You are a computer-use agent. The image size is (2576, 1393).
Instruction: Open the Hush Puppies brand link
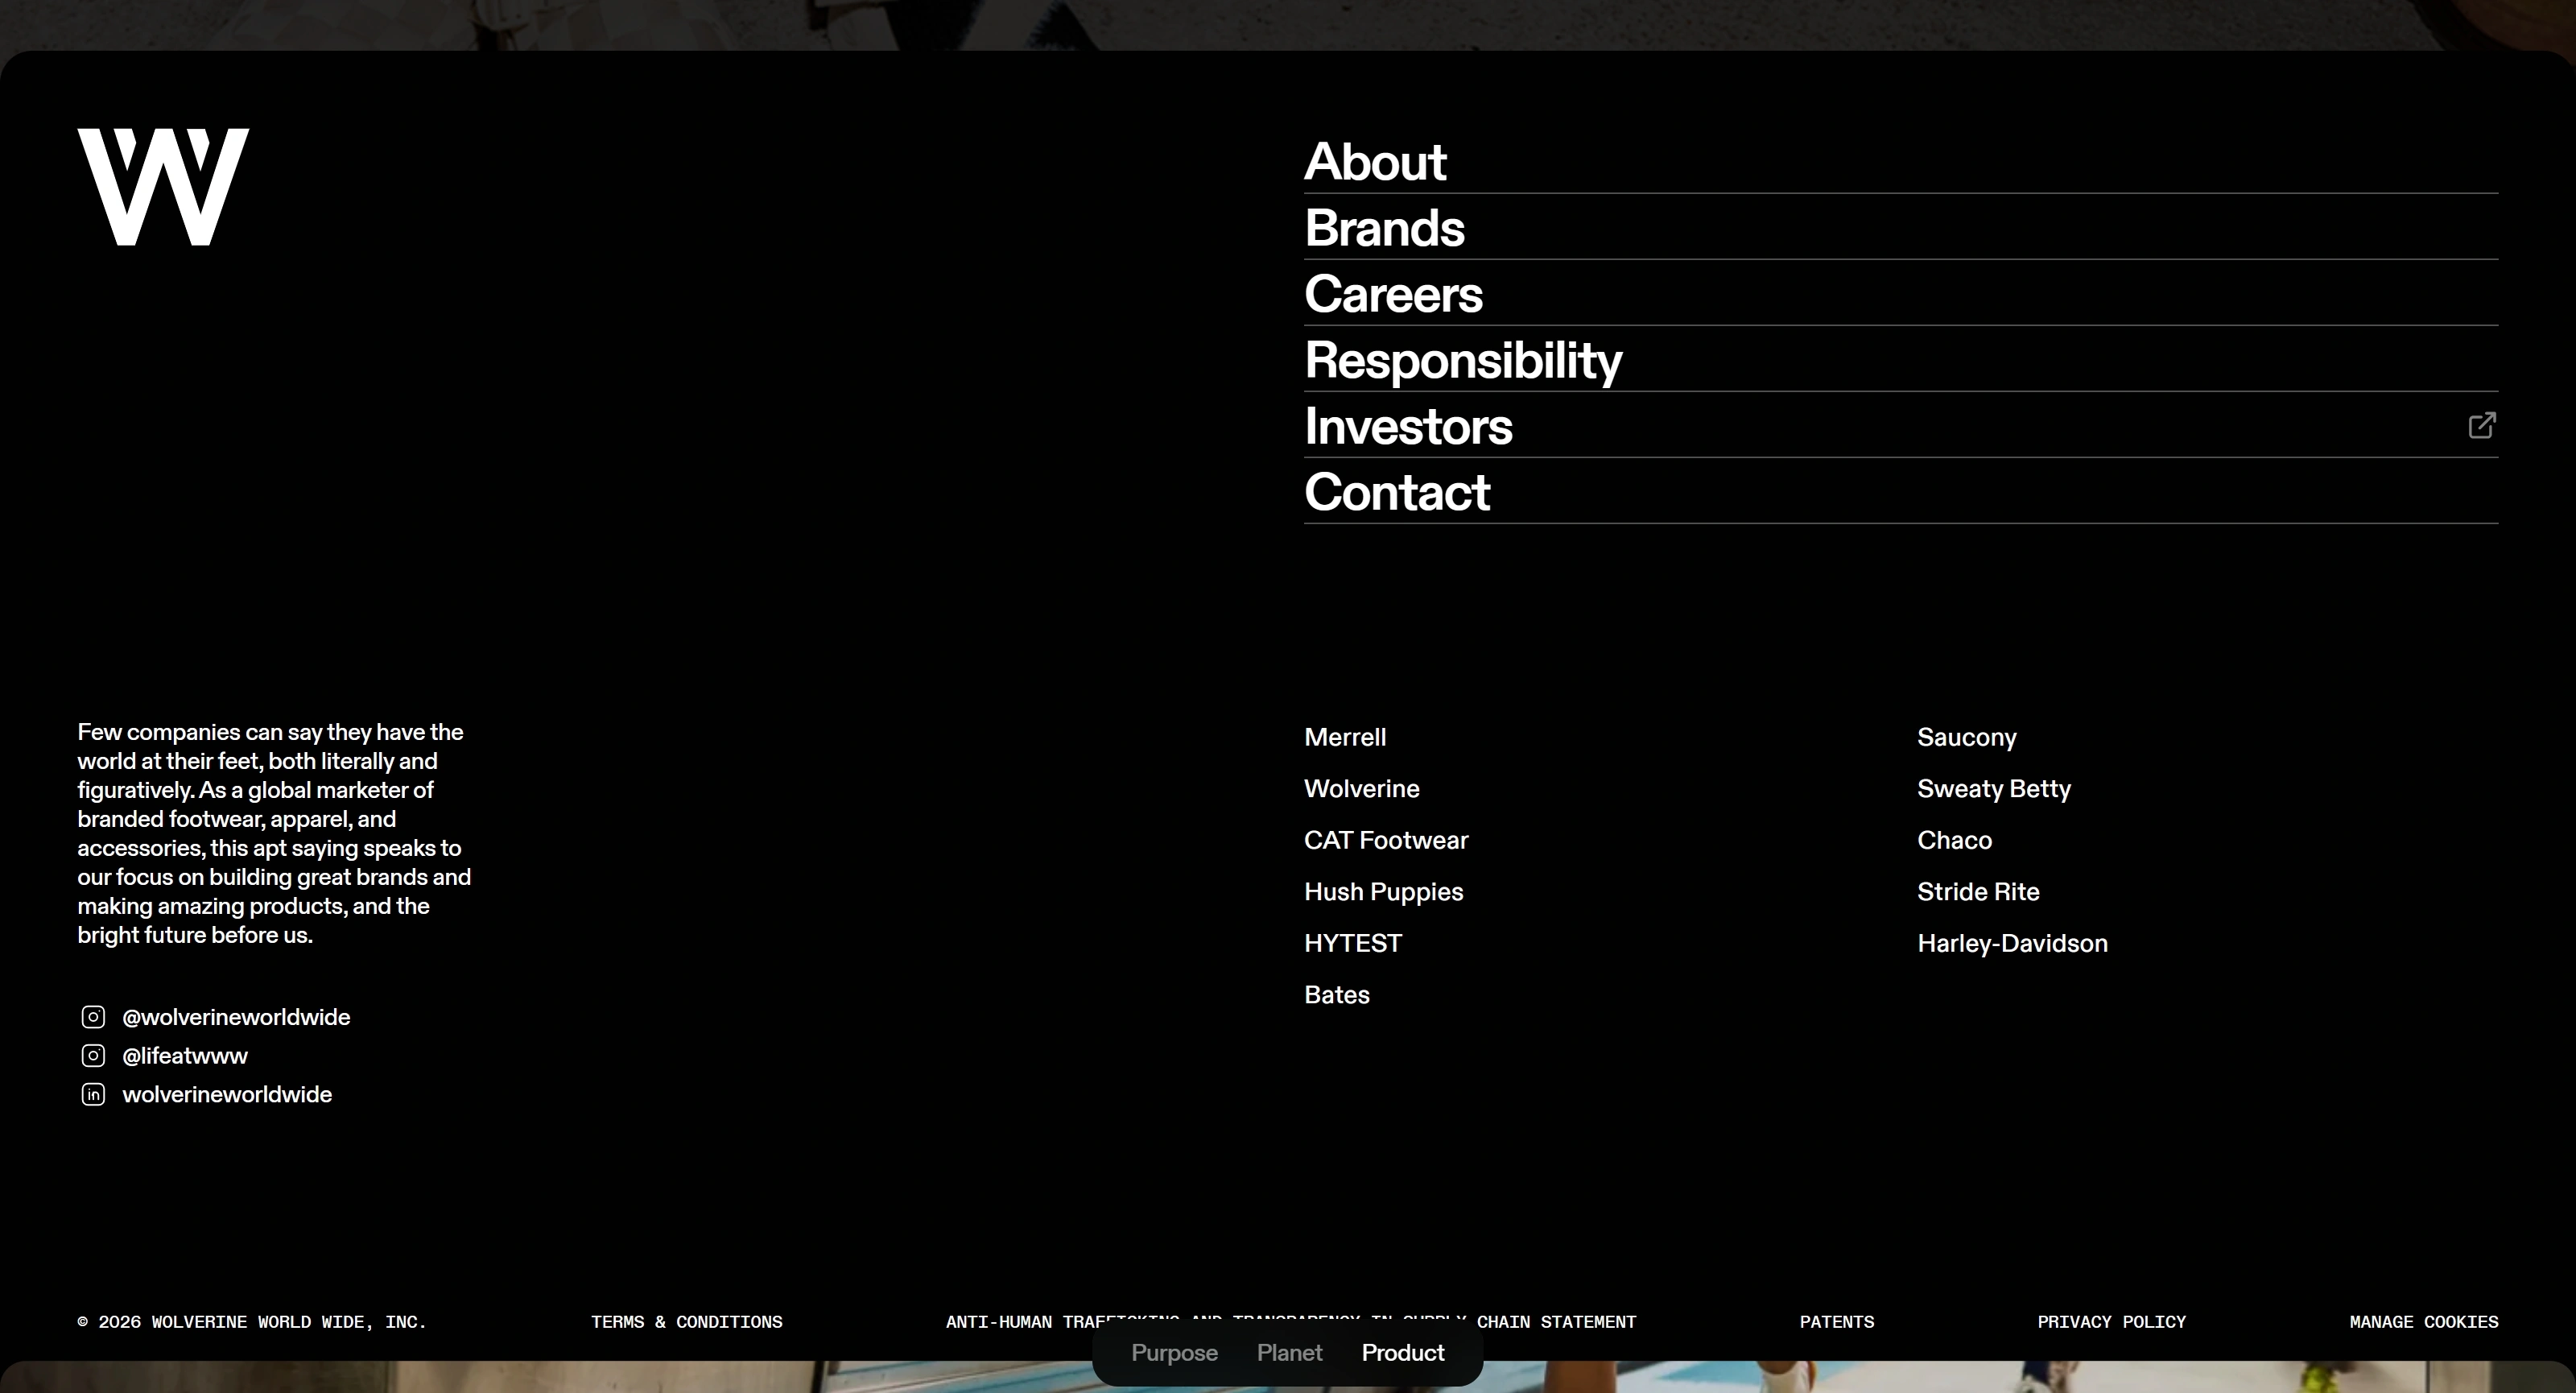(x=1384, y=892)
